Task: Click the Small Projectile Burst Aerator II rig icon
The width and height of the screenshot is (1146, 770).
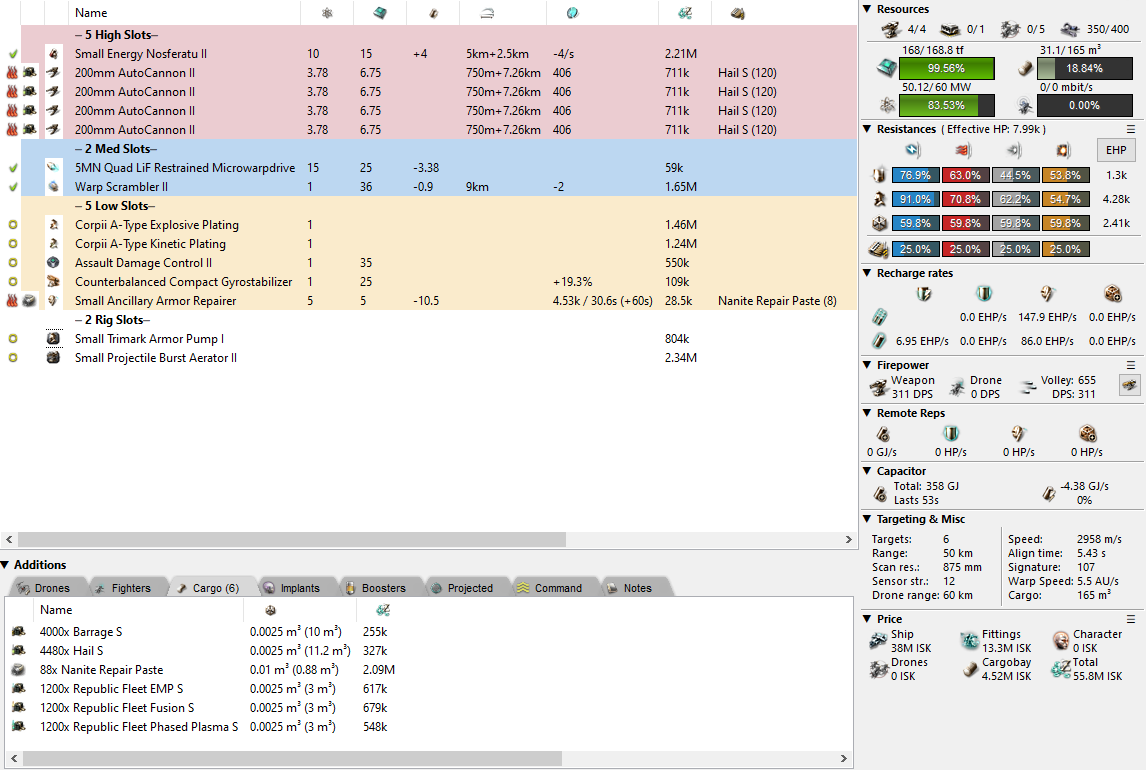Action: [x=53, y=358]
